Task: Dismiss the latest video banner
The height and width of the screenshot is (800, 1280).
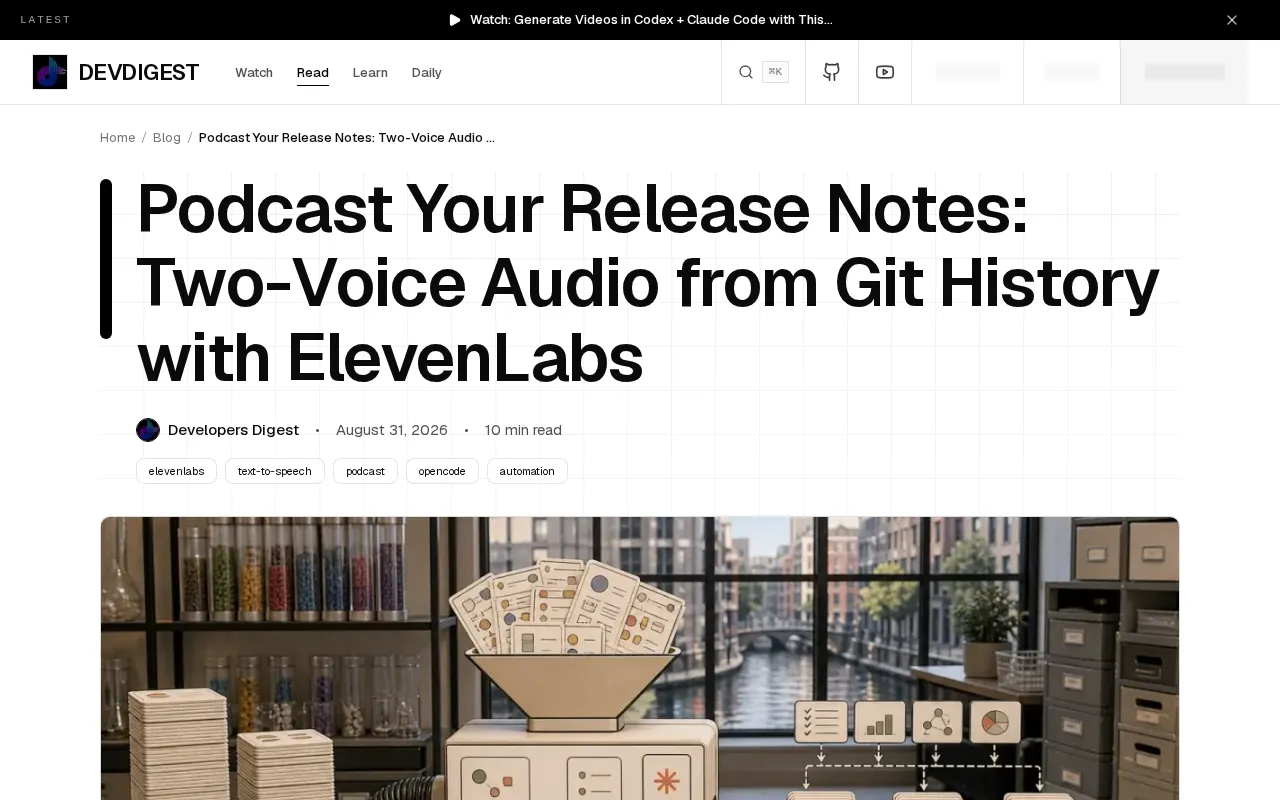Action: [1232, 20]
